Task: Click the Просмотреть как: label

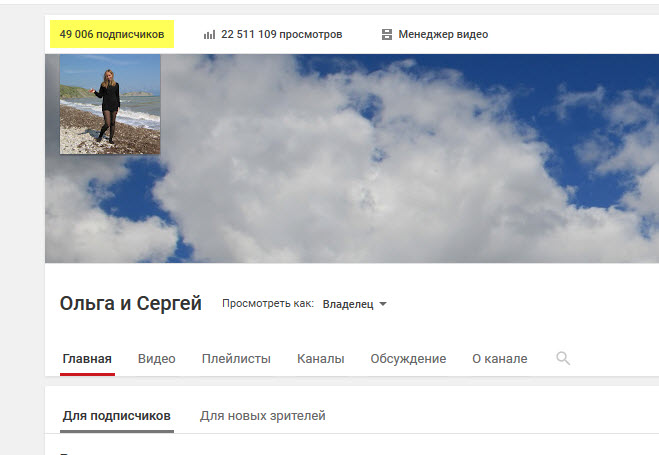Action: coord(268,303)
